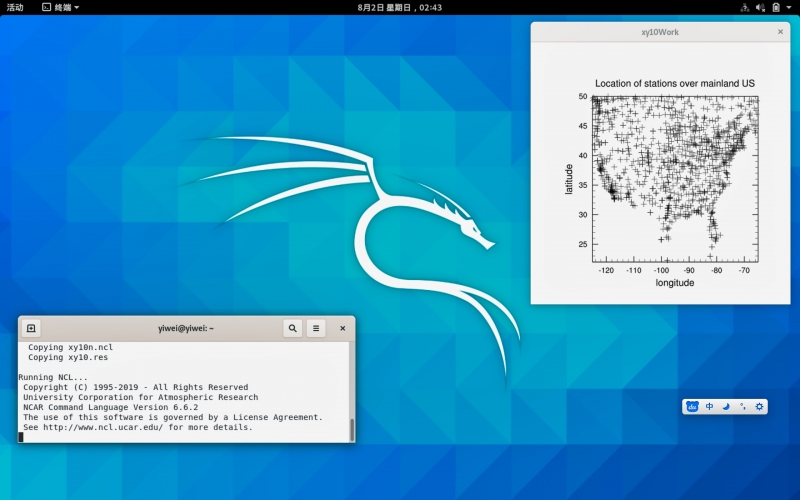Close the xy10Work plot window
The width and height of the screenshot is (800, 500).
tap(781, 32)
